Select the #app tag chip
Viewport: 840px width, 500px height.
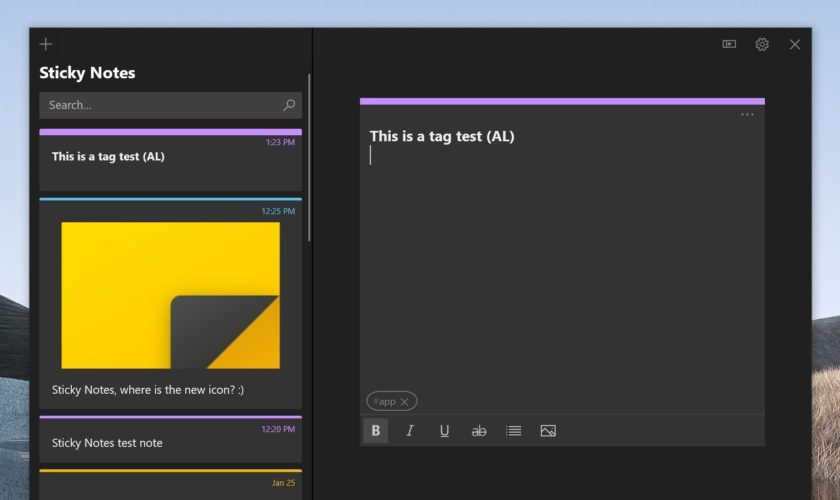(x=383, y=402)
